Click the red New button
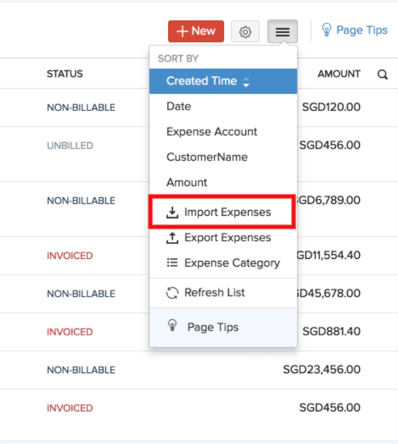Image resolution: width=398 pixels, height=444 pixels. tap(196, 31)
